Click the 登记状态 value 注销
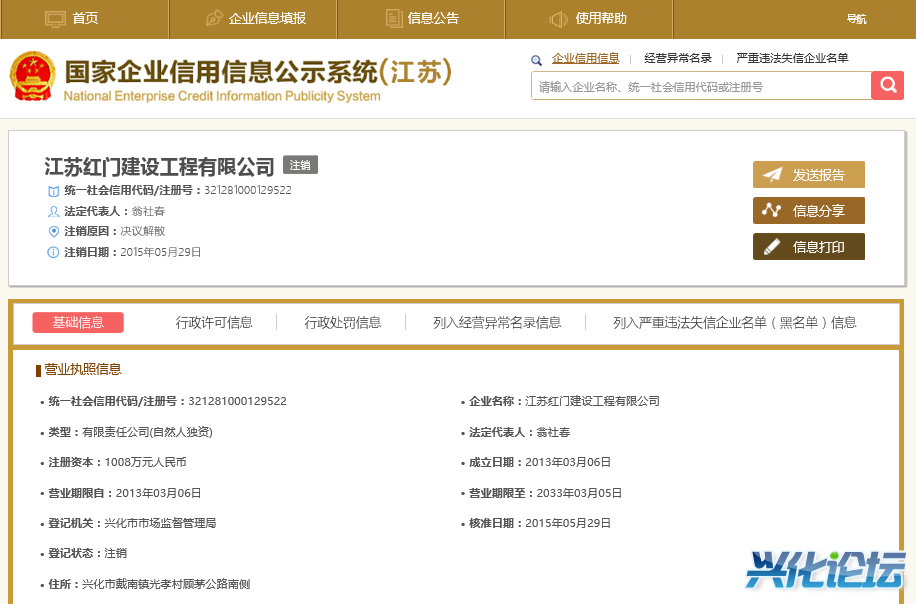This screenshot has width=916, height=604. pyautogui.click(x=116, y=554)
